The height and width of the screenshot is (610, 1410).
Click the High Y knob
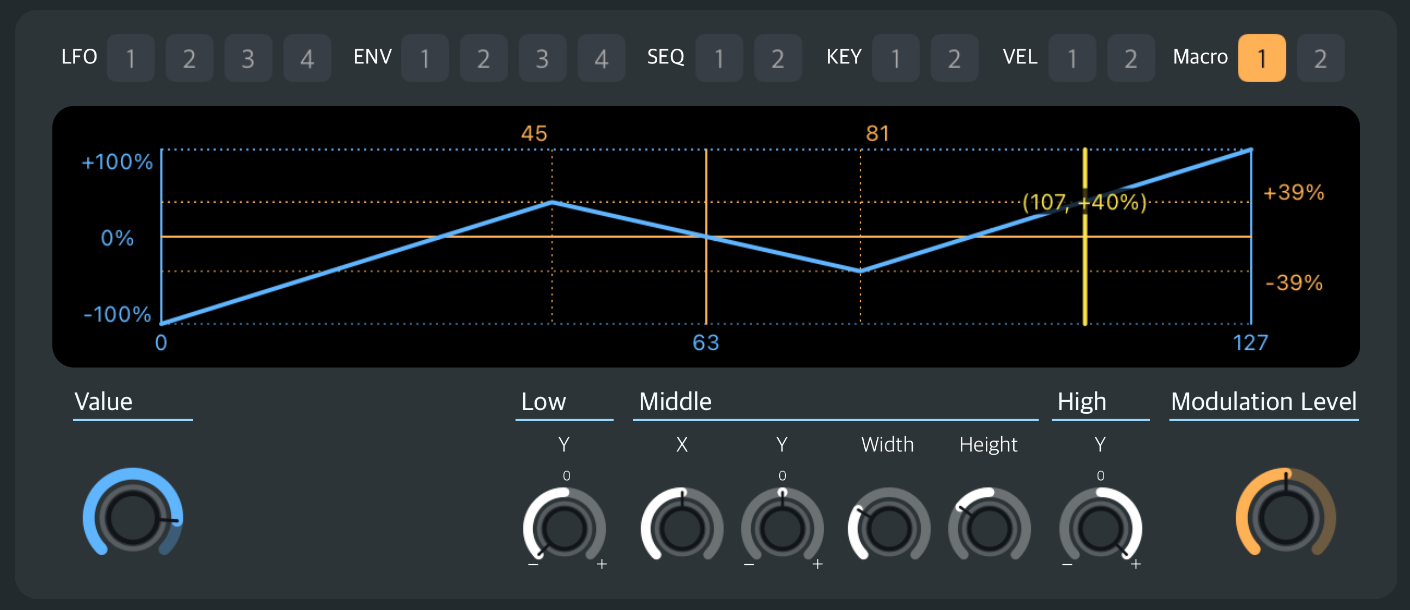point(1100,528)
